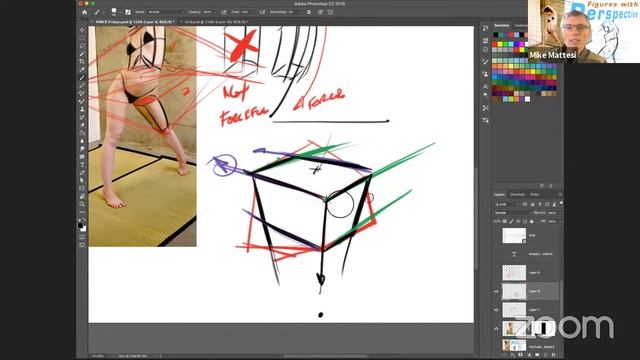
Task: Select the Hand tool
Action: click(82, 196)
